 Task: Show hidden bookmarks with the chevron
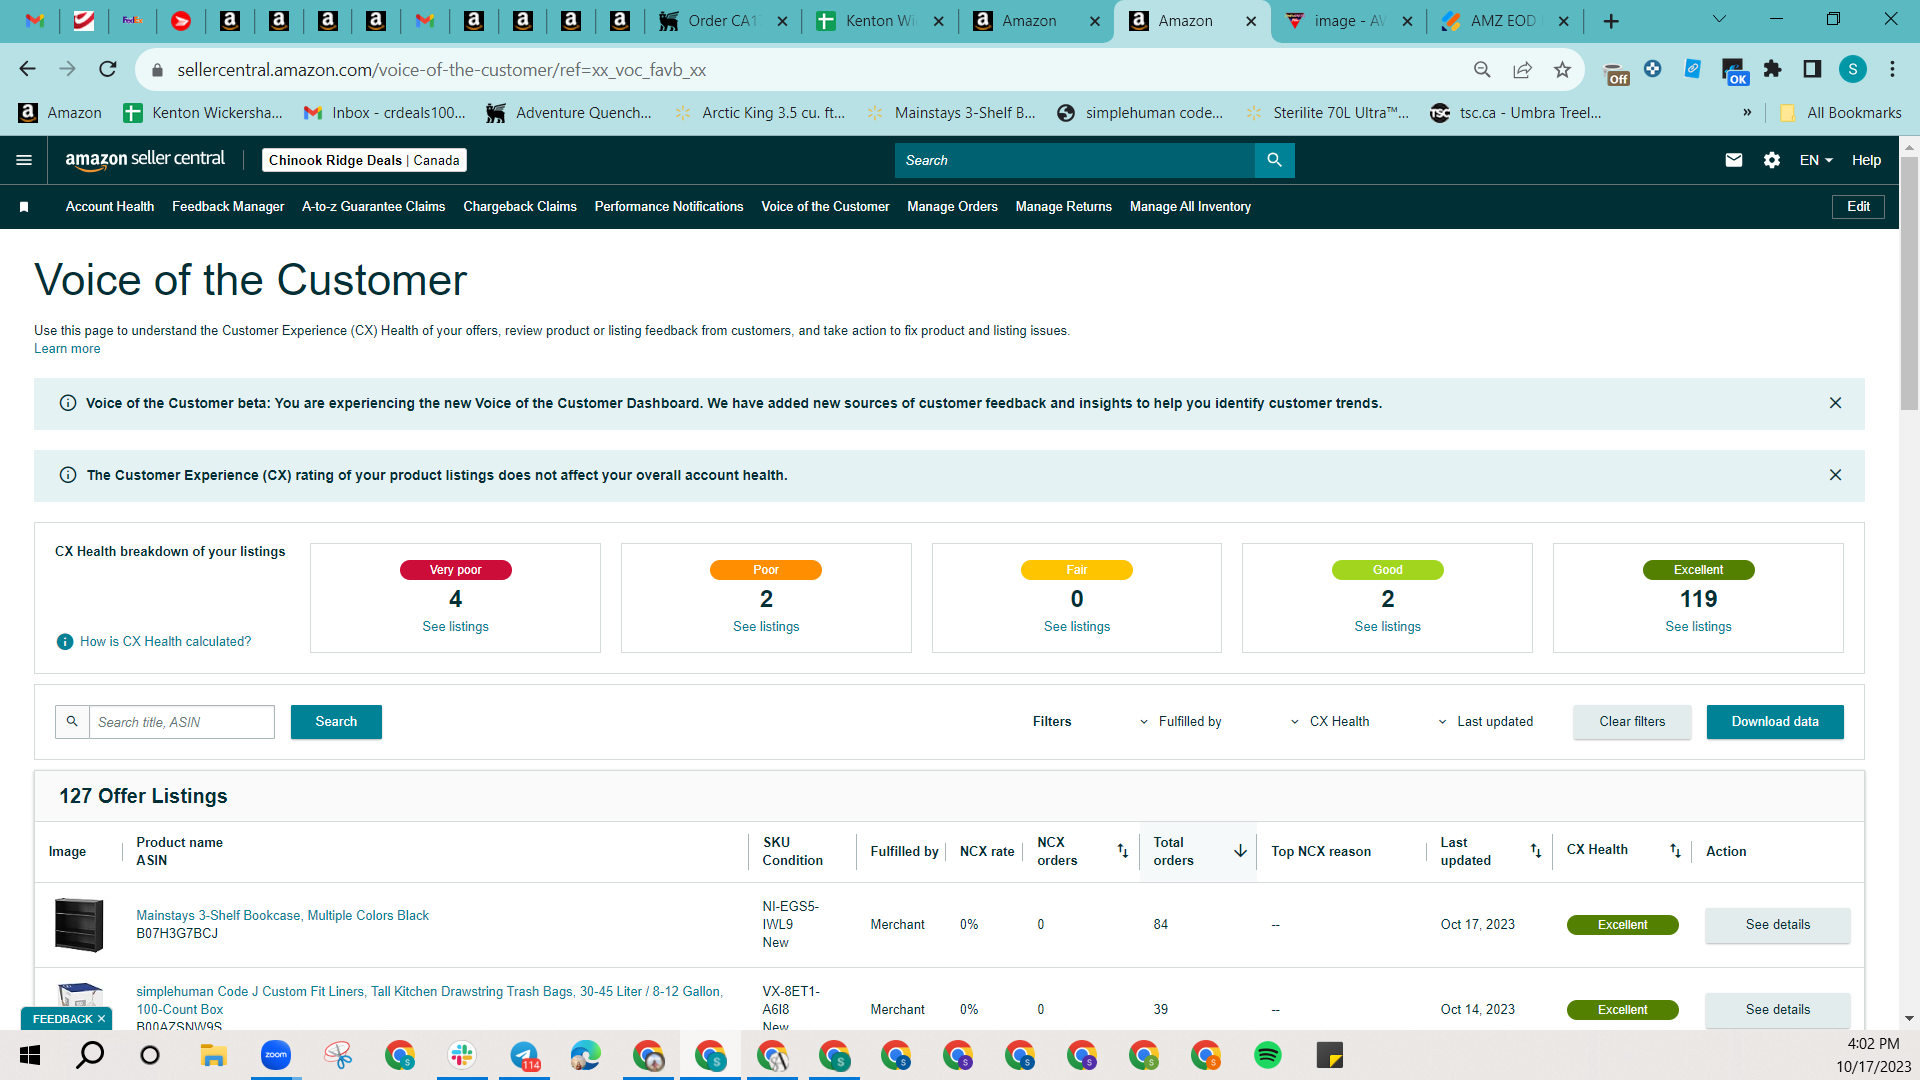pos(1747,113)
